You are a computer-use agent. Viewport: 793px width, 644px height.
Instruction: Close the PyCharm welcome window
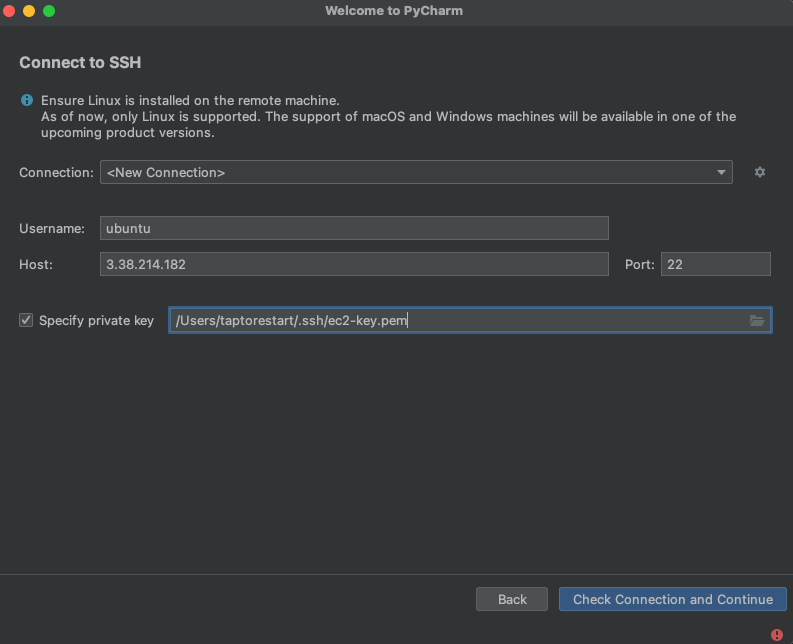click(9, 11)
